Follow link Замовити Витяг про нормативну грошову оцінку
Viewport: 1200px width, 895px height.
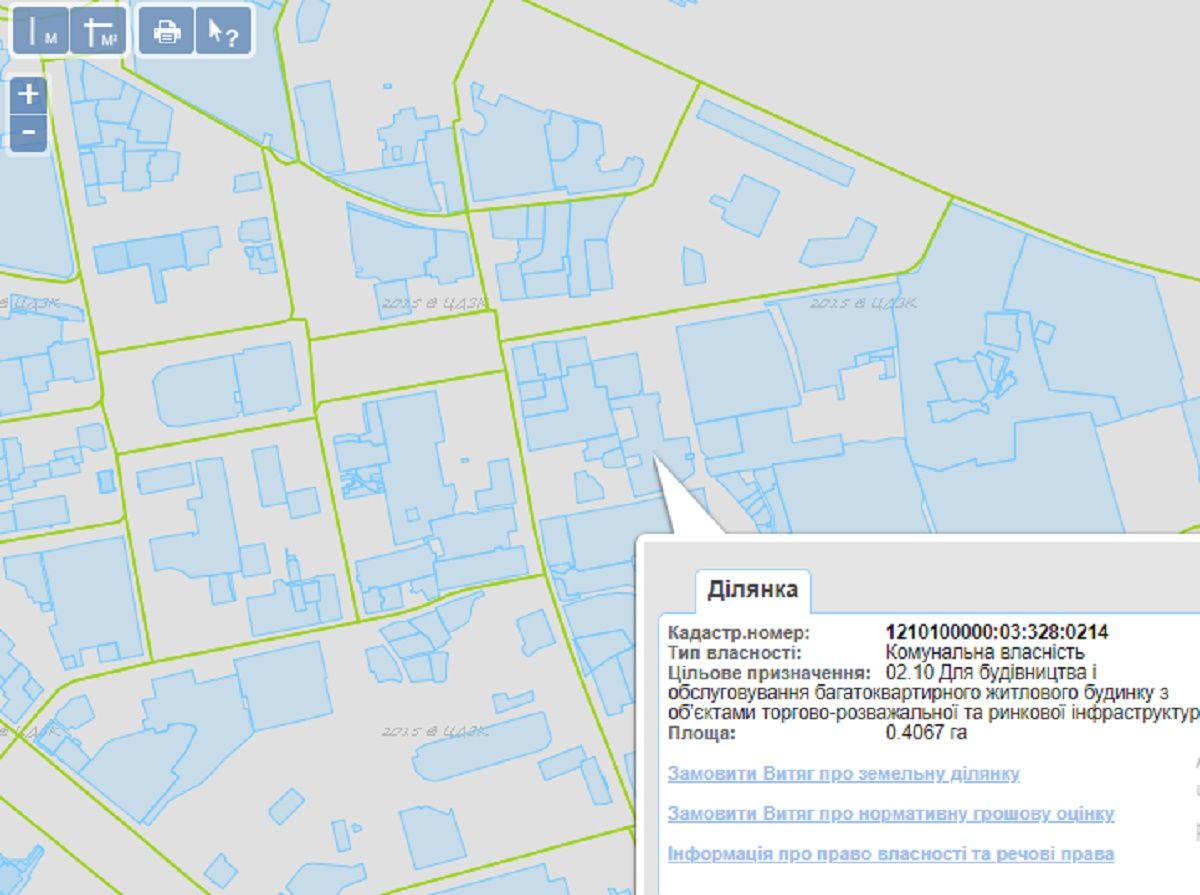pyautogui.click(x=890, y=814)
